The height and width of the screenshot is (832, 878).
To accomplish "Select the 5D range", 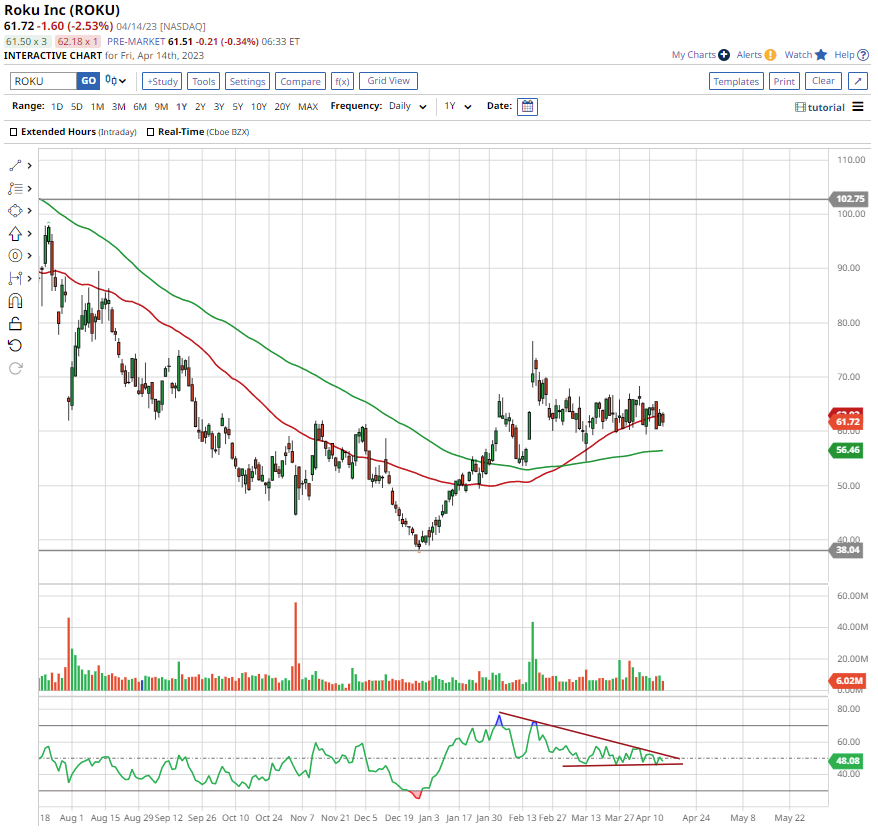I will 77,106.
